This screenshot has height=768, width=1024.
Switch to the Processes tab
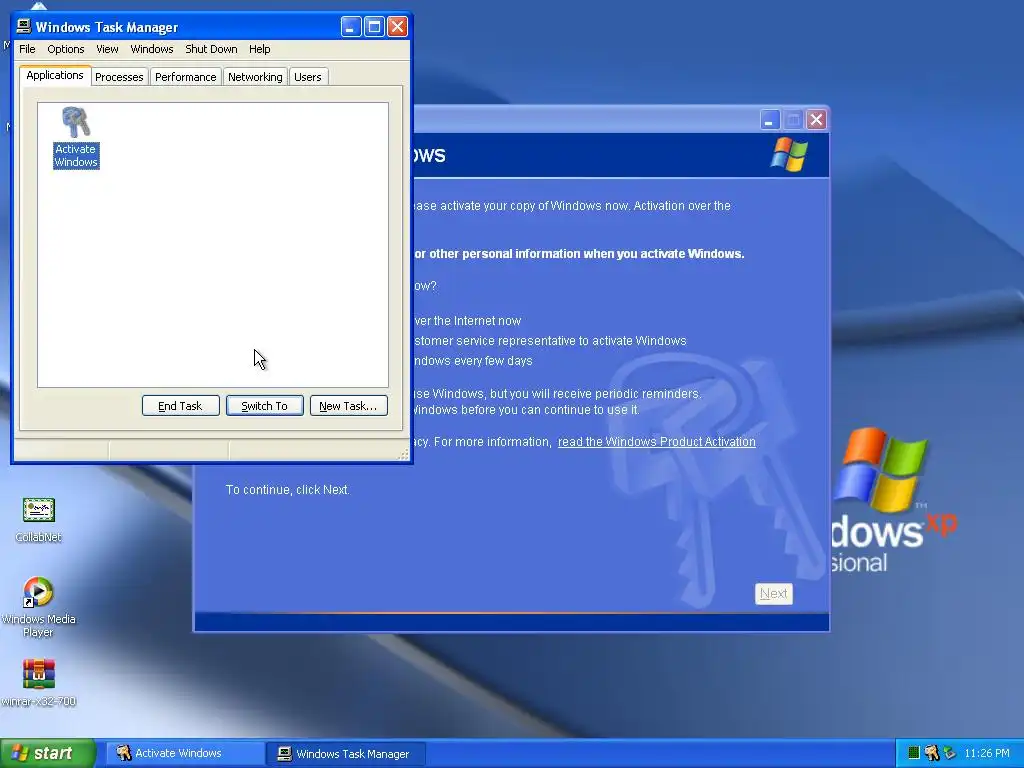click(119, 77)
